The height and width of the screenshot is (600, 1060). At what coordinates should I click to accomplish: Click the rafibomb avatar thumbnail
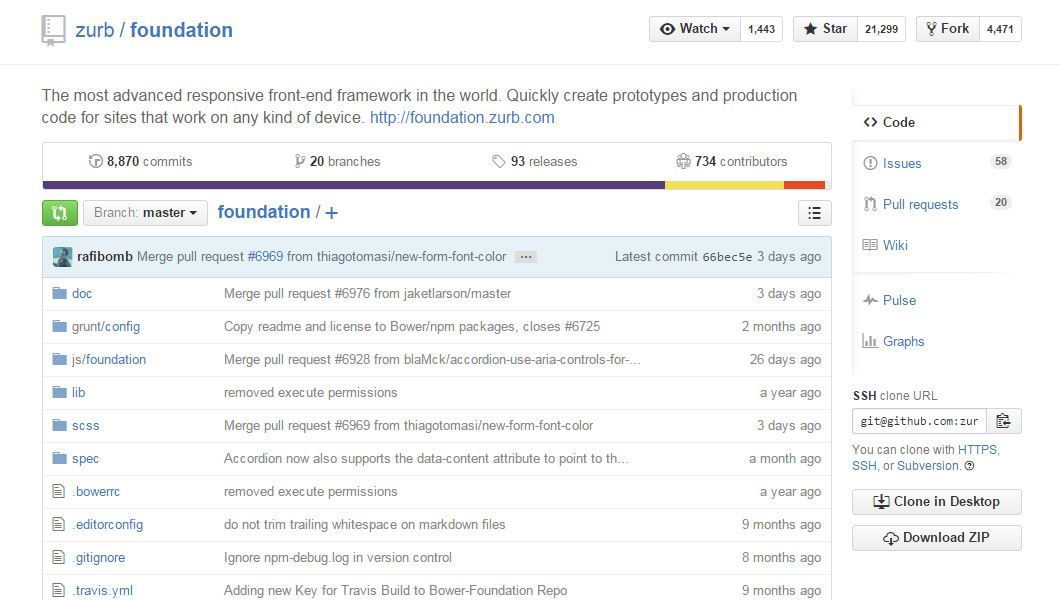(x=62, y=257)
